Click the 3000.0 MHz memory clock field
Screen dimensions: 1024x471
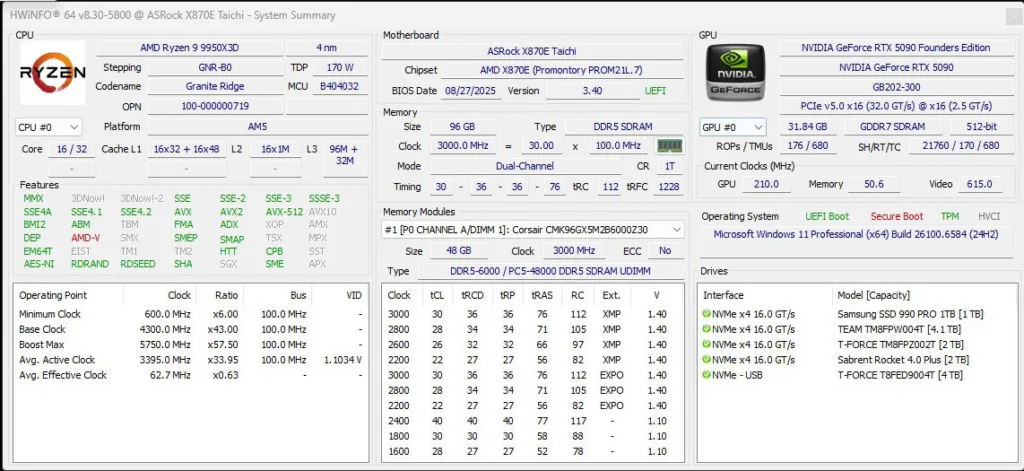(x=462, y=146)
